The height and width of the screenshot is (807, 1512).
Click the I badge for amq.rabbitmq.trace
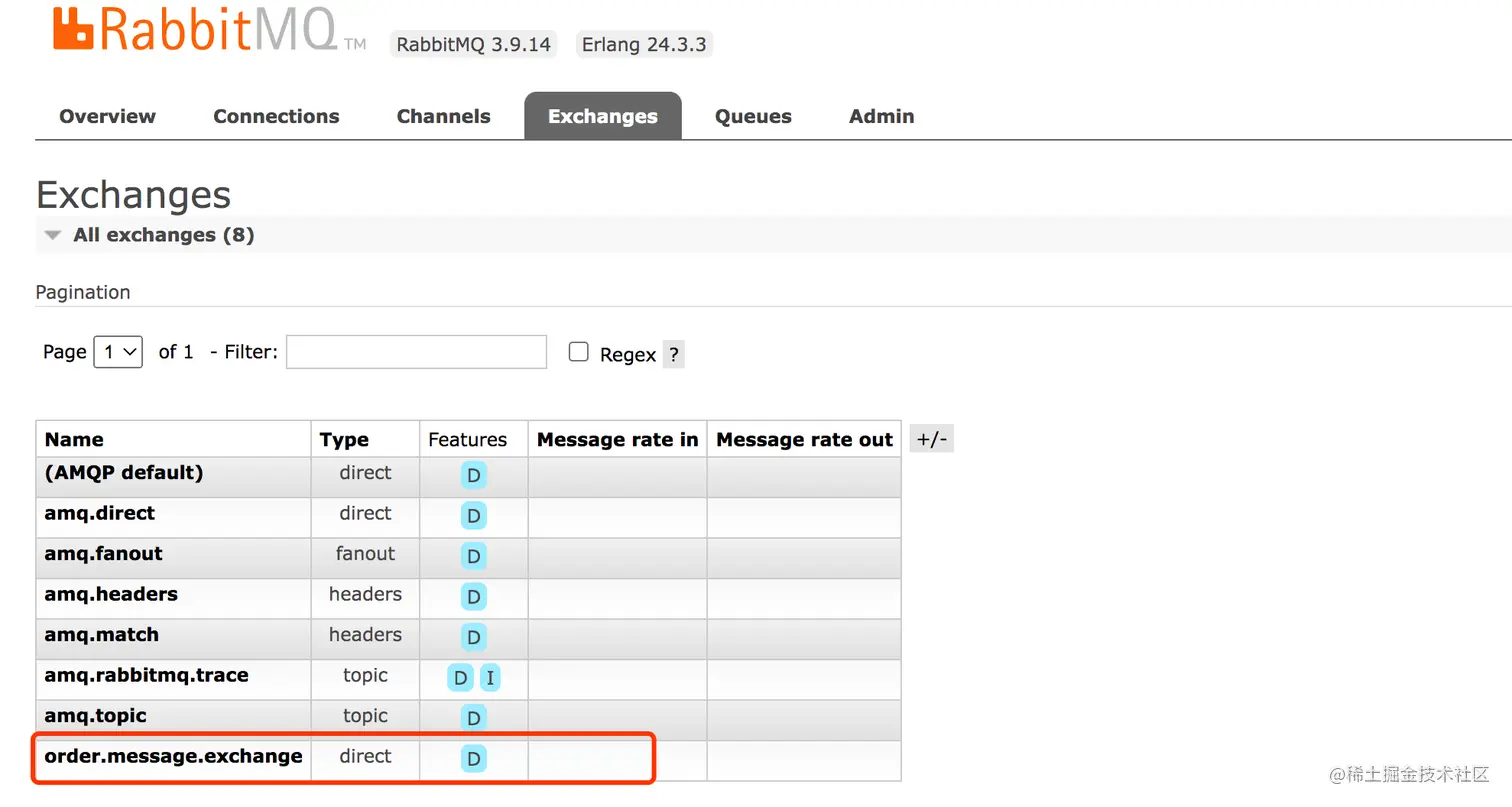[490, 678]
